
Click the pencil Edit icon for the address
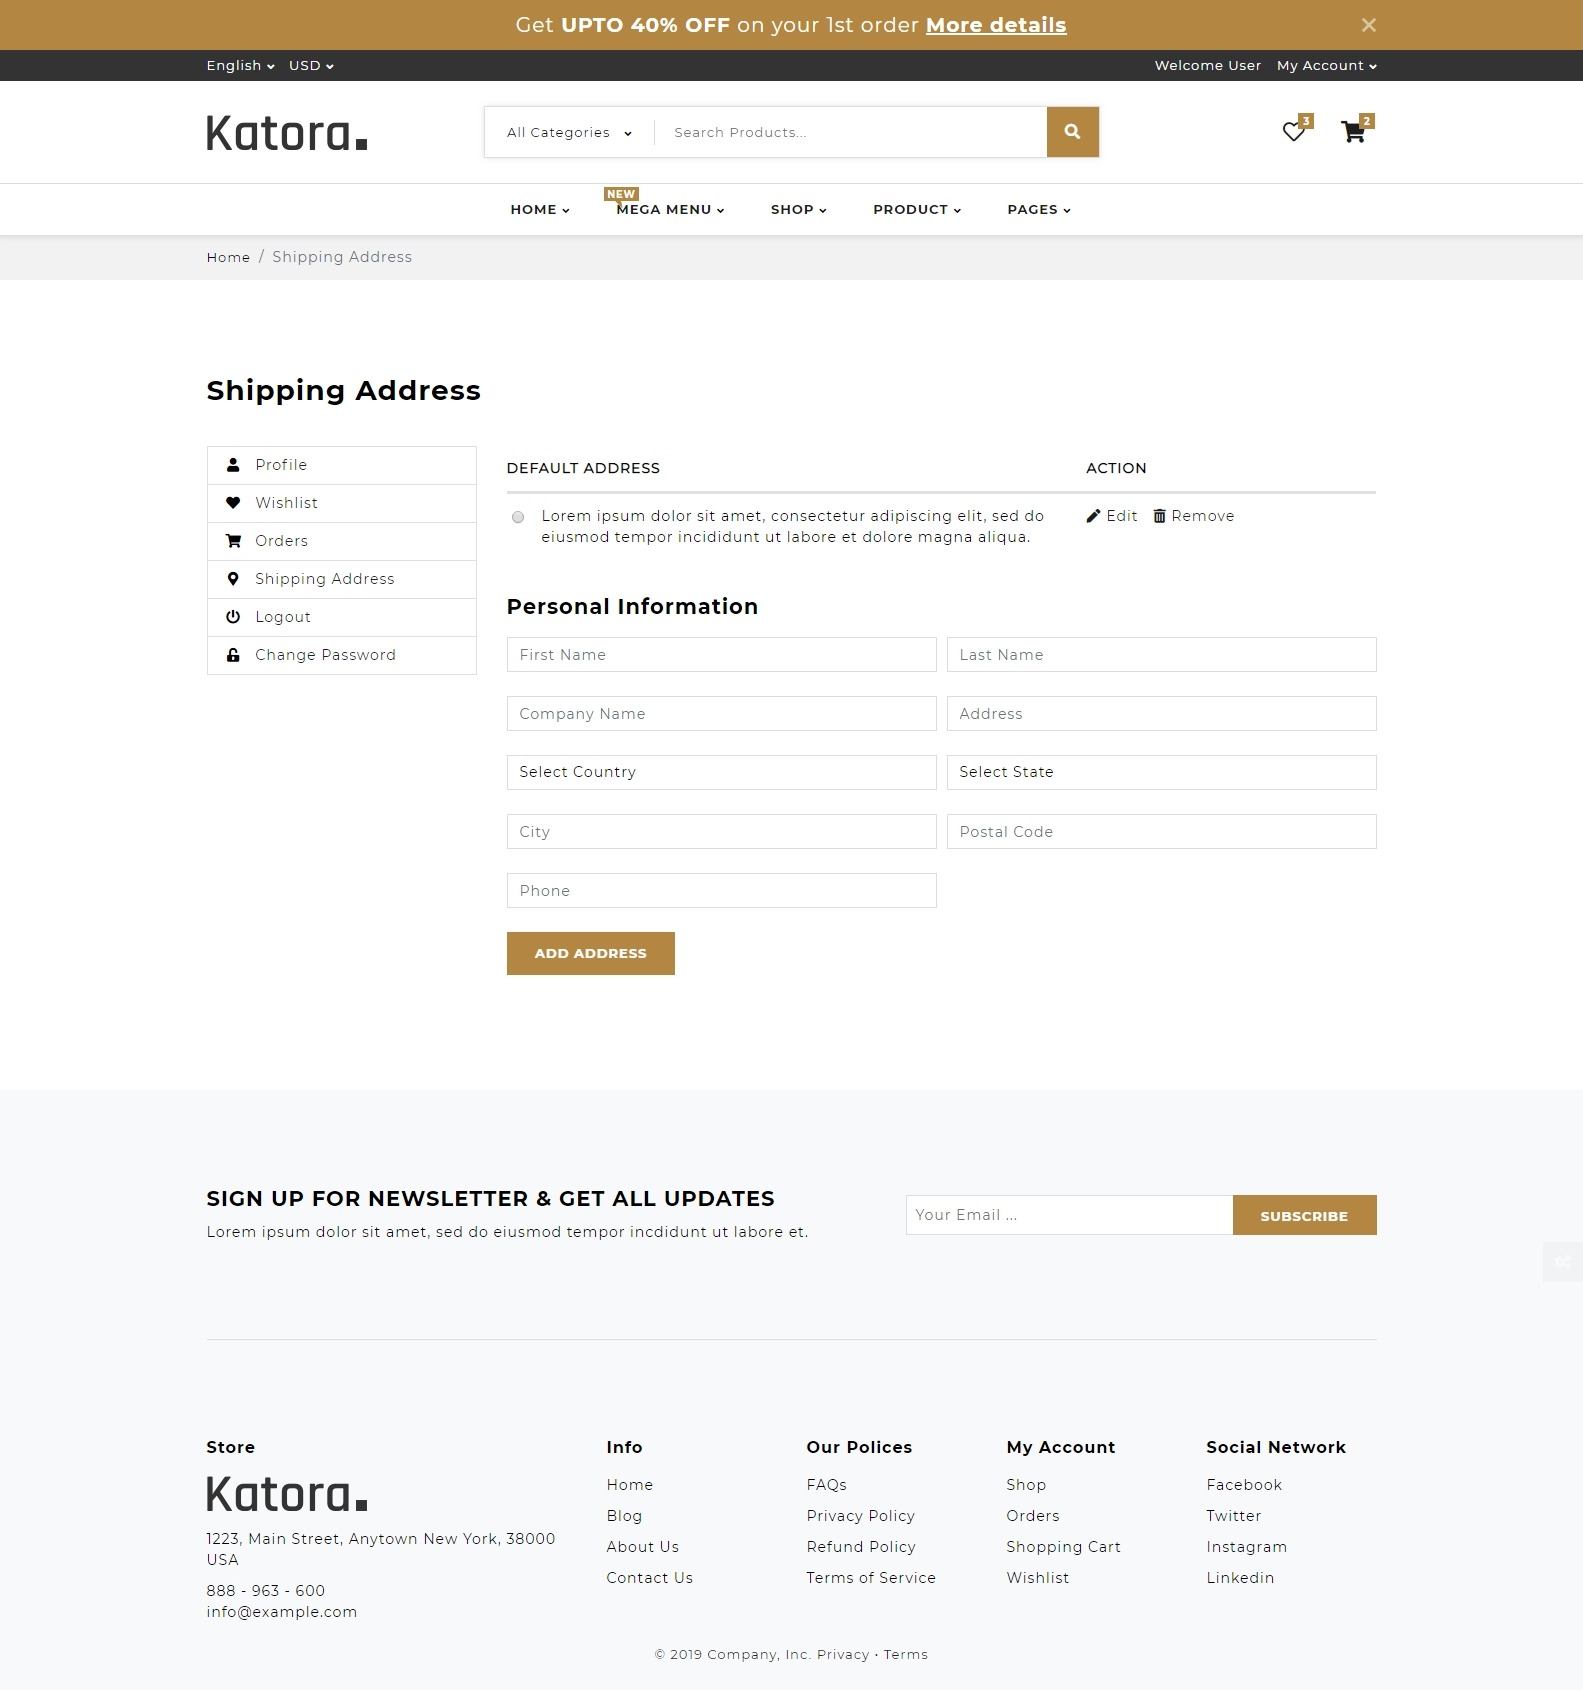1093,516
